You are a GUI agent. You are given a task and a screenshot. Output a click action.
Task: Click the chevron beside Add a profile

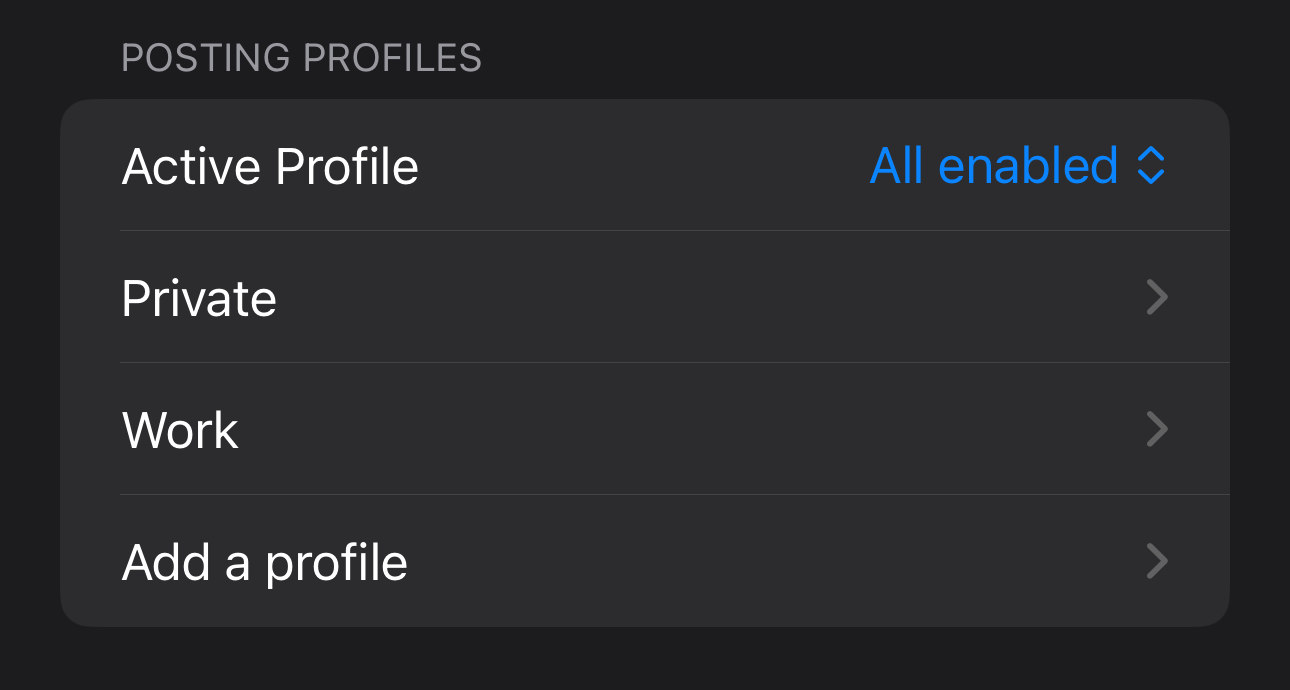coord(1156,562)
